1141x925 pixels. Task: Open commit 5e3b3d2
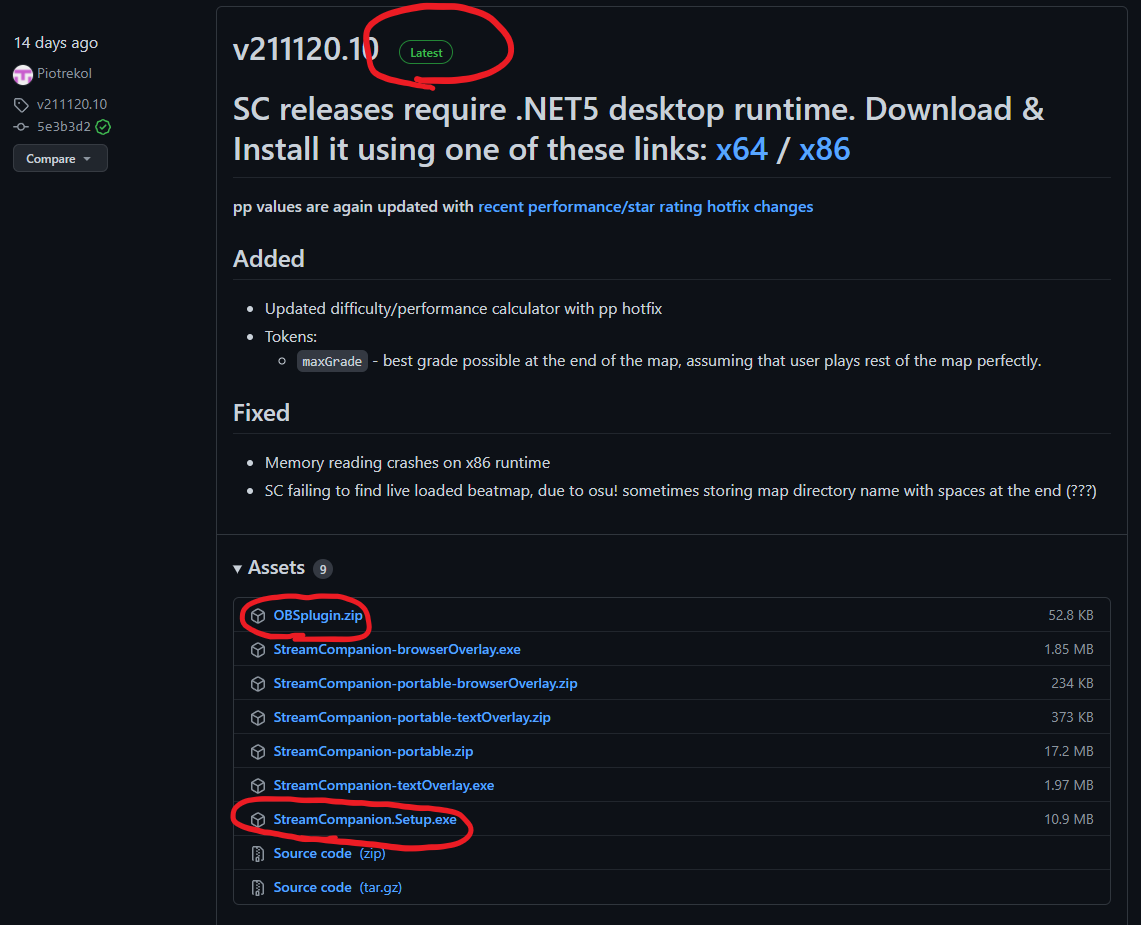[x=64, y=127]
